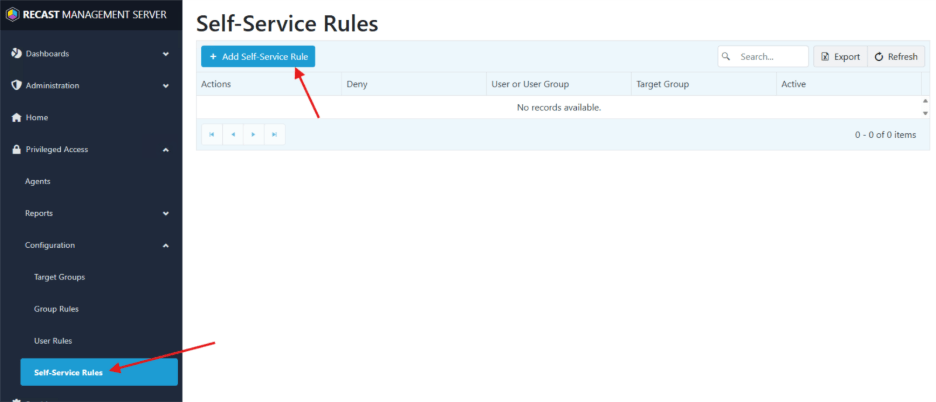Click the Export spreadsheet icon
This screenshot has height=402, width=936.
[825, 57]
